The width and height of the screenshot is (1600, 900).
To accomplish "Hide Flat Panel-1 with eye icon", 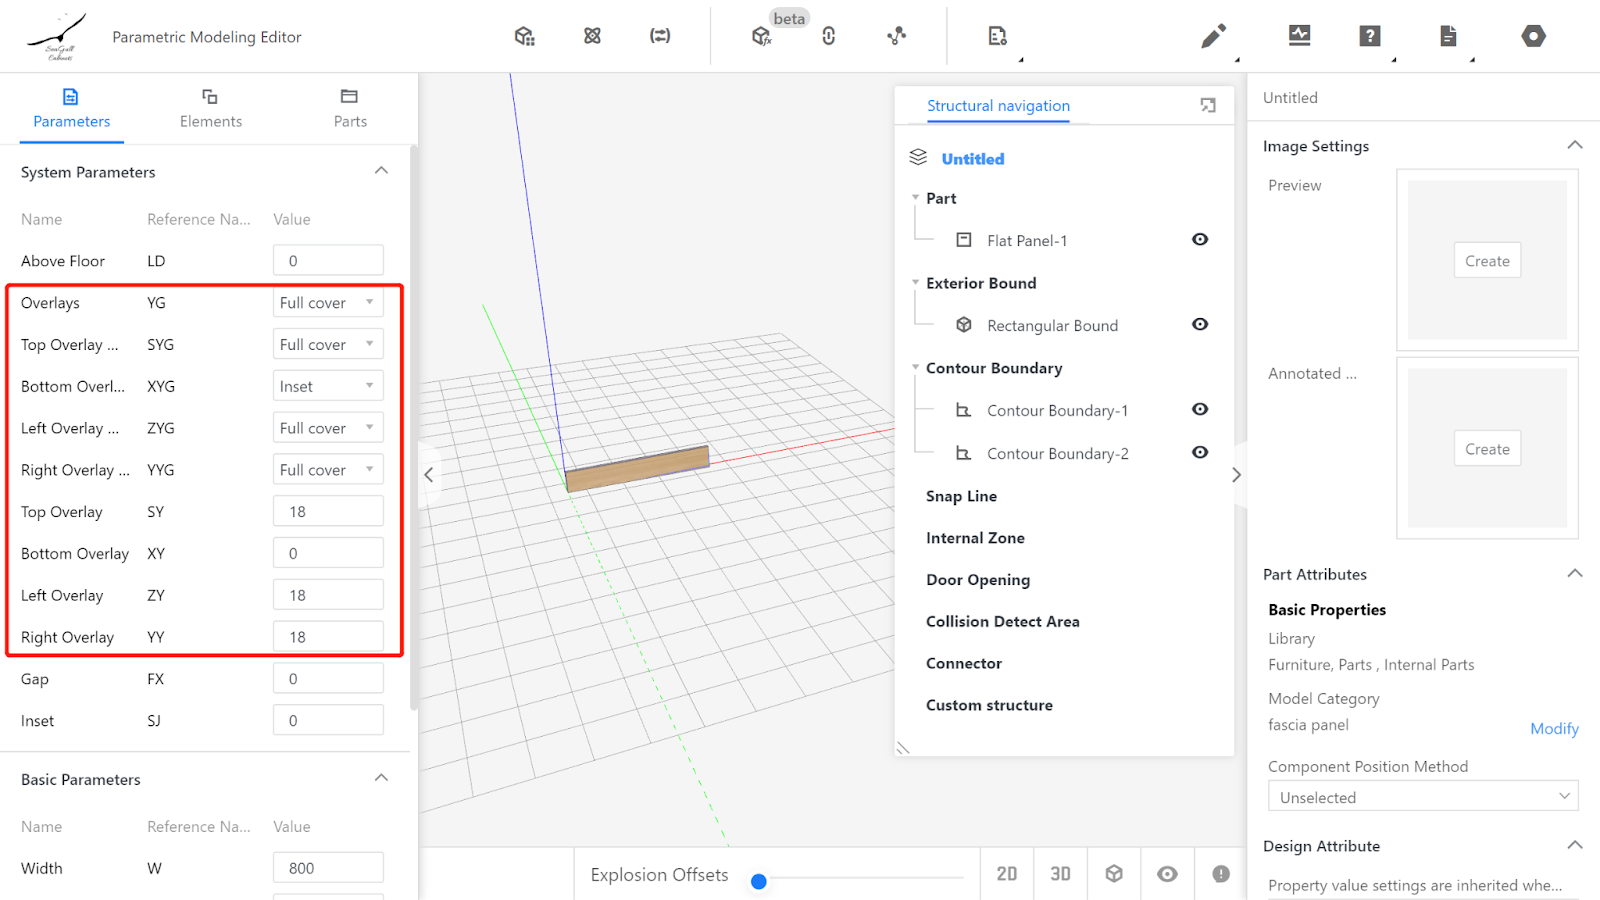I will coord(1200,240).
